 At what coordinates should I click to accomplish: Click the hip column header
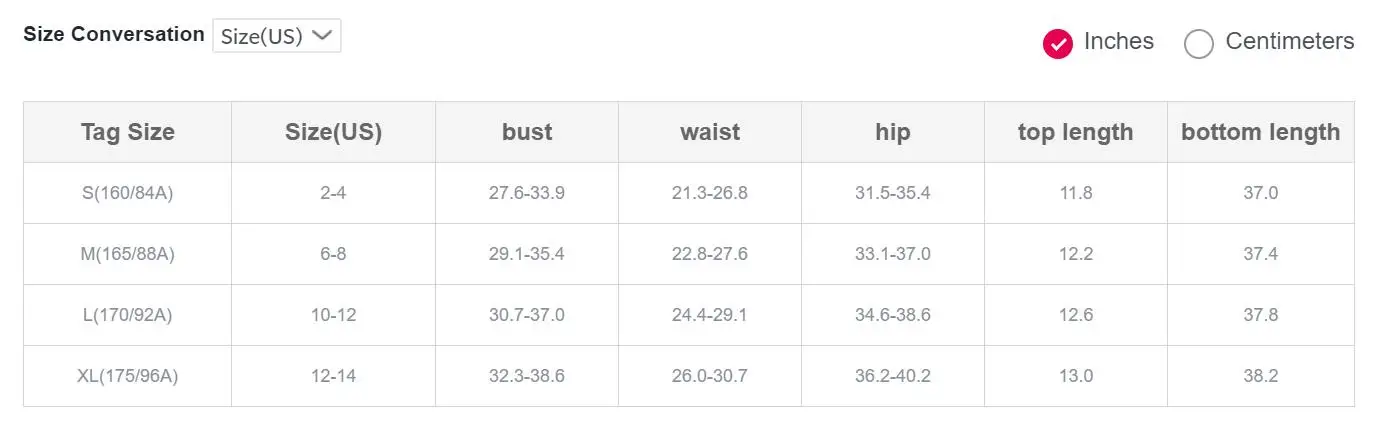pos(893,132)
